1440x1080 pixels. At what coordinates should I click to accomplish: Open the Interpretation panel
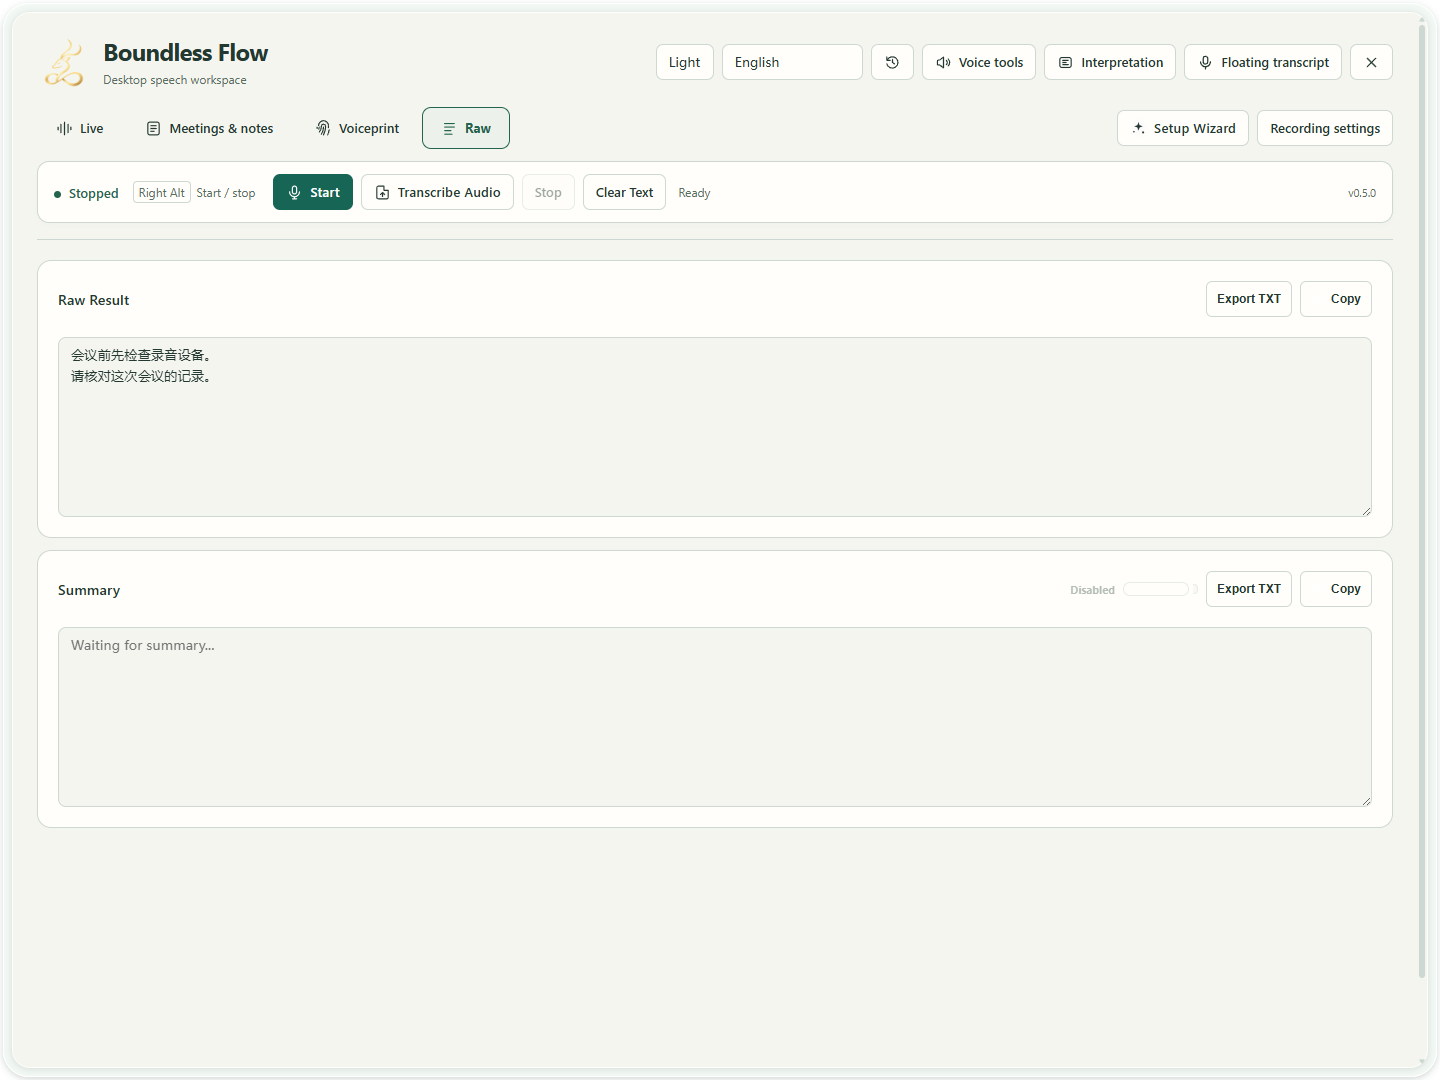point(1110,62)
